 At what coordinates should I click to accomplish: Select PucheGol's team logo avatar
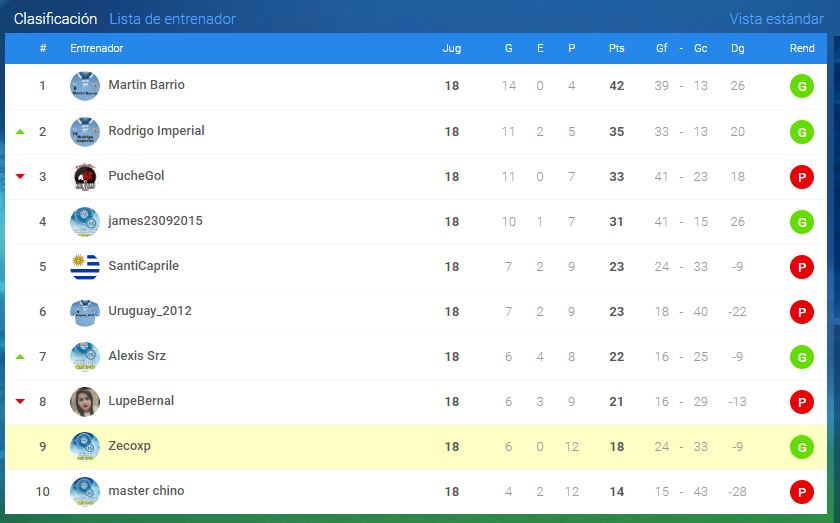click(85, 176)
